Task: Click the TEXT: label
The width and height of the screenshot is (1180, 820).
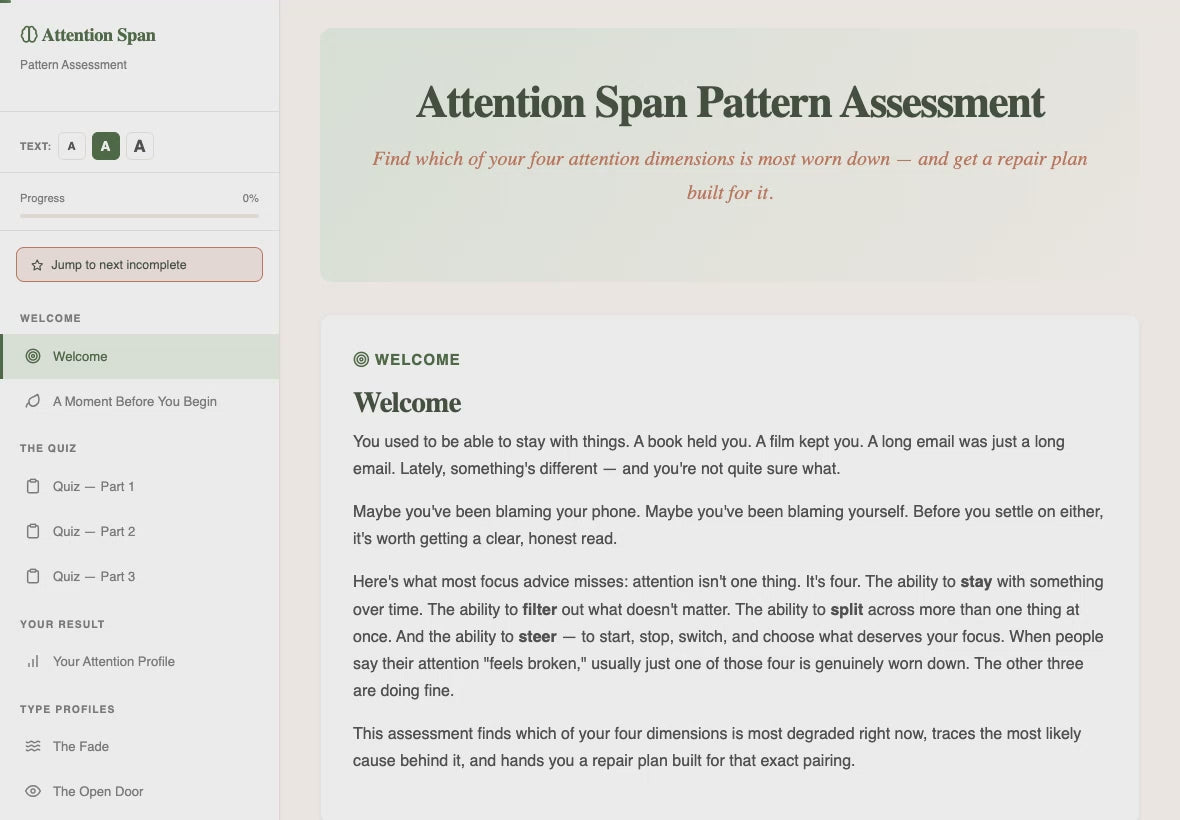Action: tap(35, 146)
